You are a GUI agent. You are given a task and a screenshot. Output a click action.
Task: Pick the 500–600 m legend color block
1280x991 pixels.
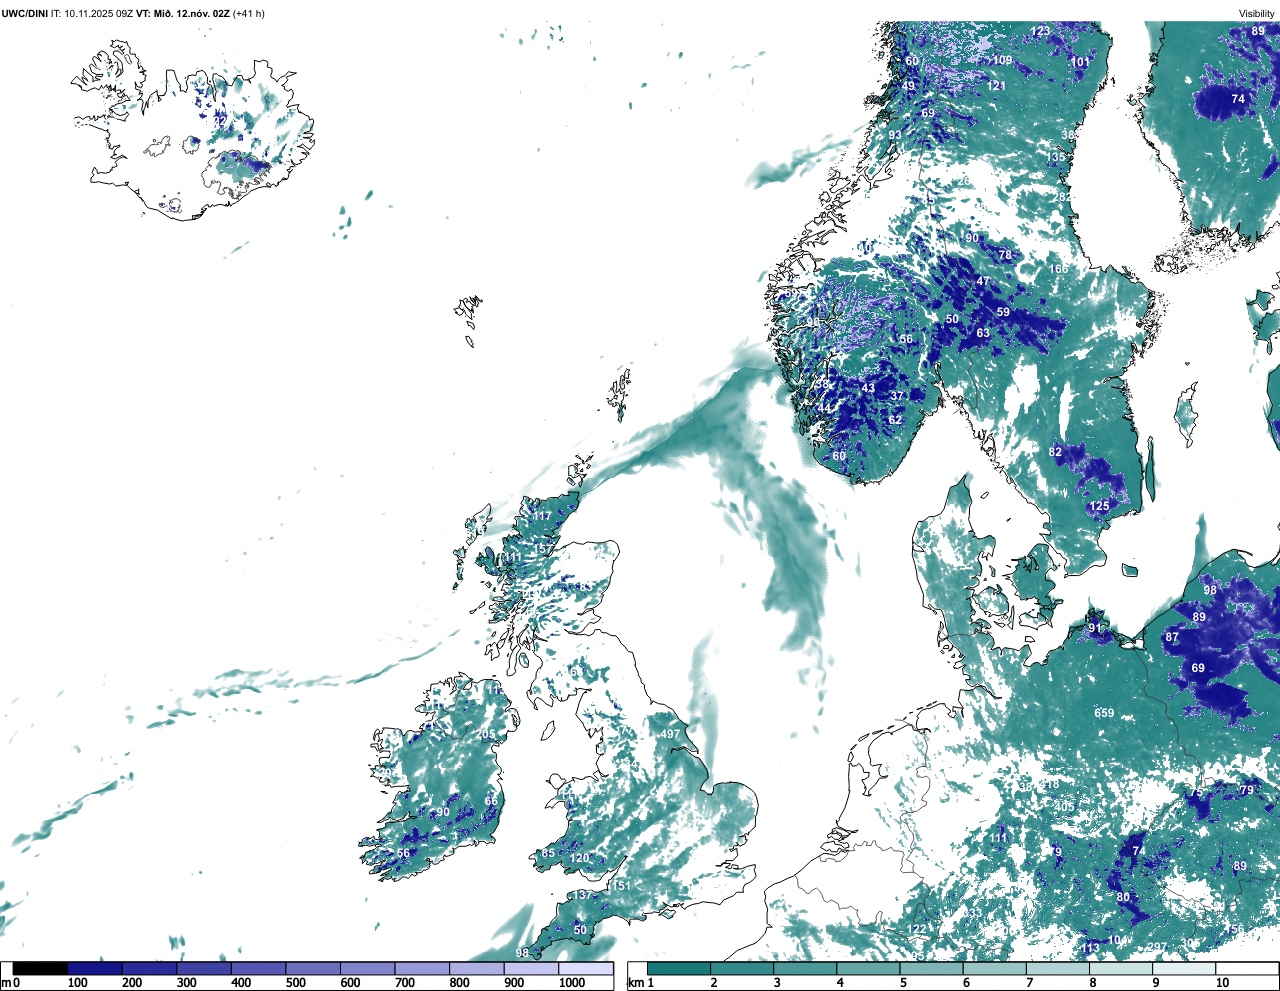click(x=313, y=968)
